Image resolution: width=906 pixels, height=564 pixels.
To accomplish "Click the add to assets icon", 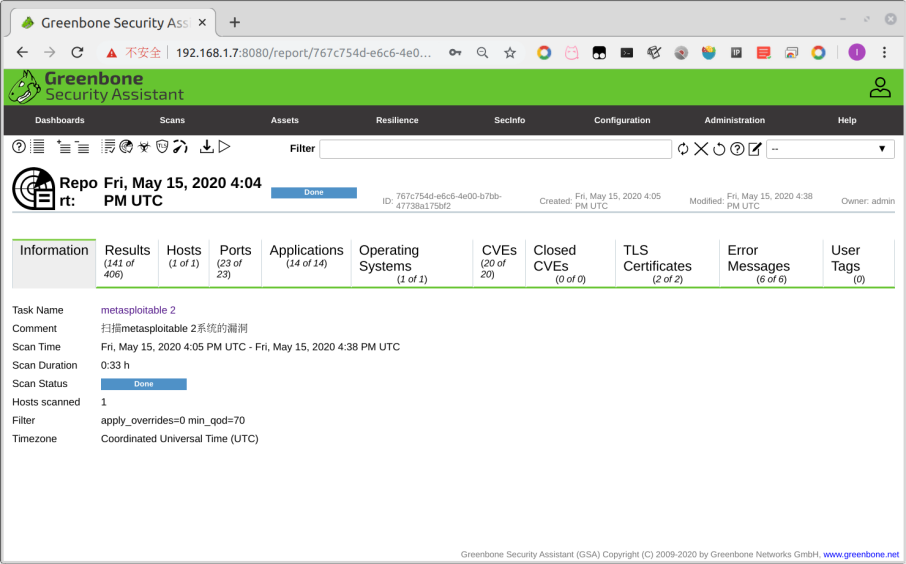I will point(63,148).
